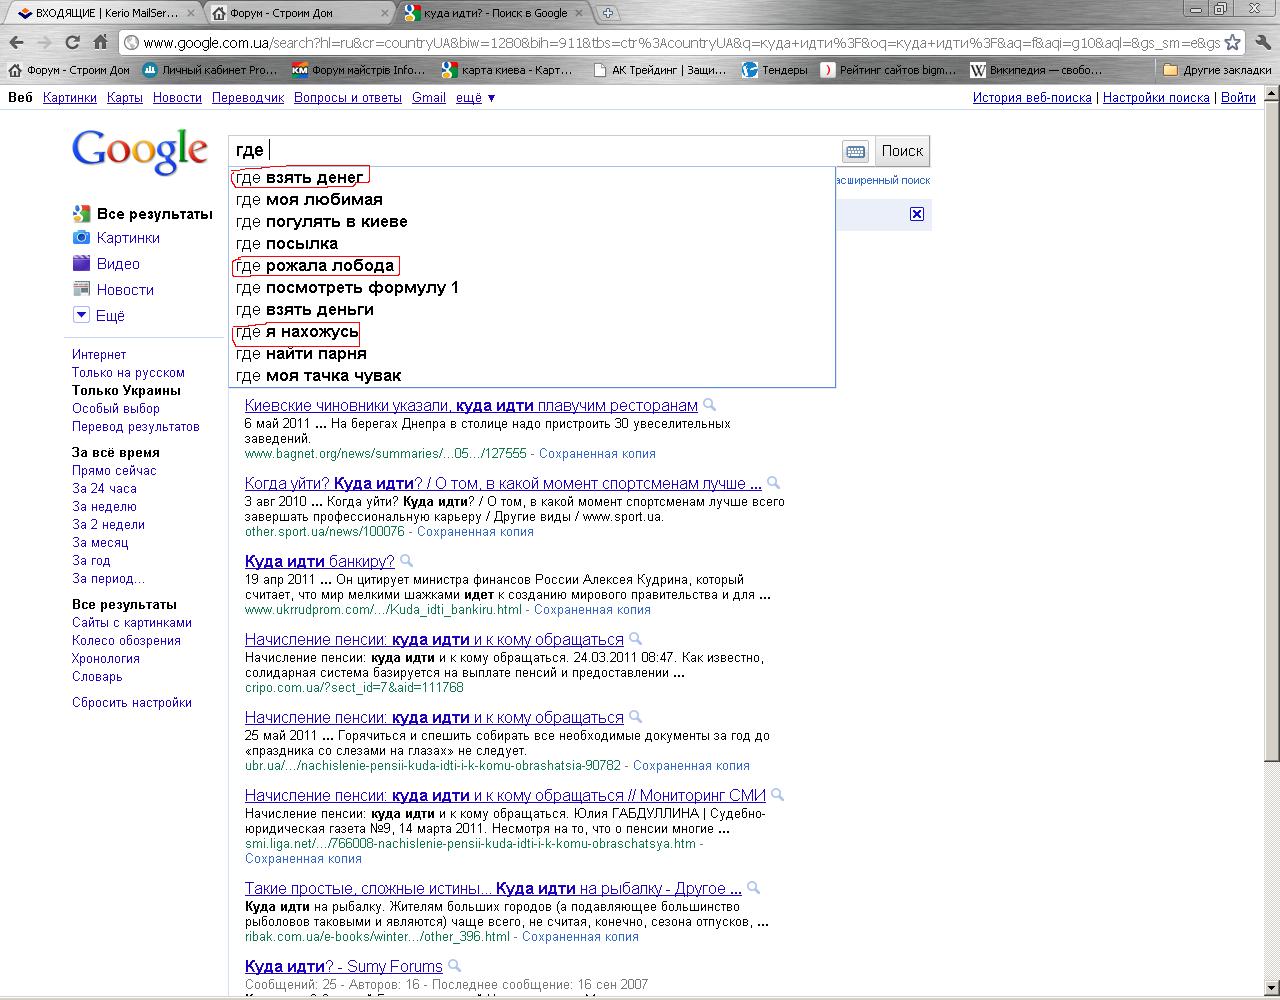Open Тендеры bookmark
1280x1000 pixels.
775,70
